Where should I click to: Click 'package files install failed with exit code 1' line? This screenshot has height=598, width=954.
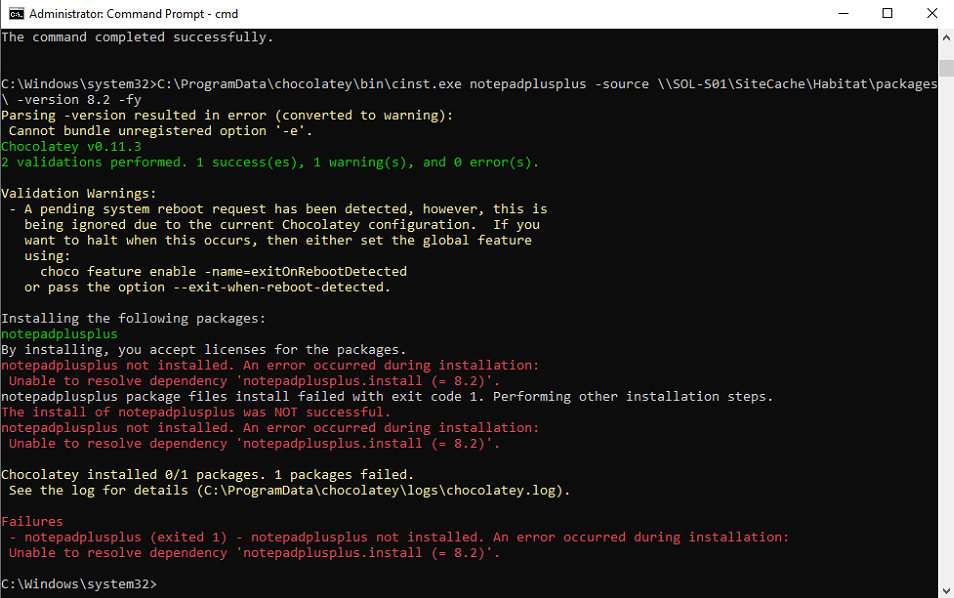point(387,397)
